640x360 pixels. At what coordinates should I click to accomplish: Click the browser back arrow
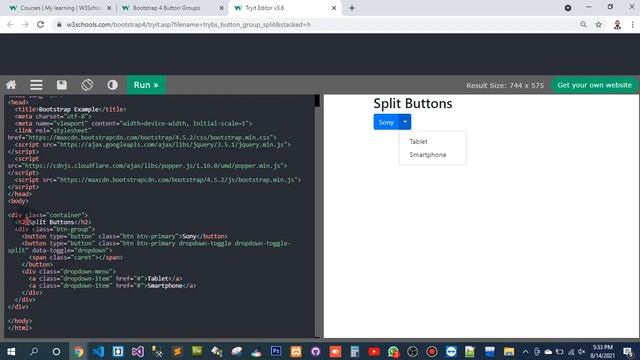pos(10,24)
